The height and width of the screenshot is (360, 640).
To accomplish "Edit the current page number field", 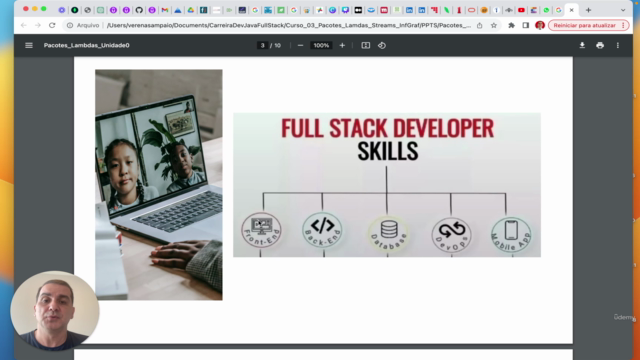I will pyautogui.click(x=262, y=45).
